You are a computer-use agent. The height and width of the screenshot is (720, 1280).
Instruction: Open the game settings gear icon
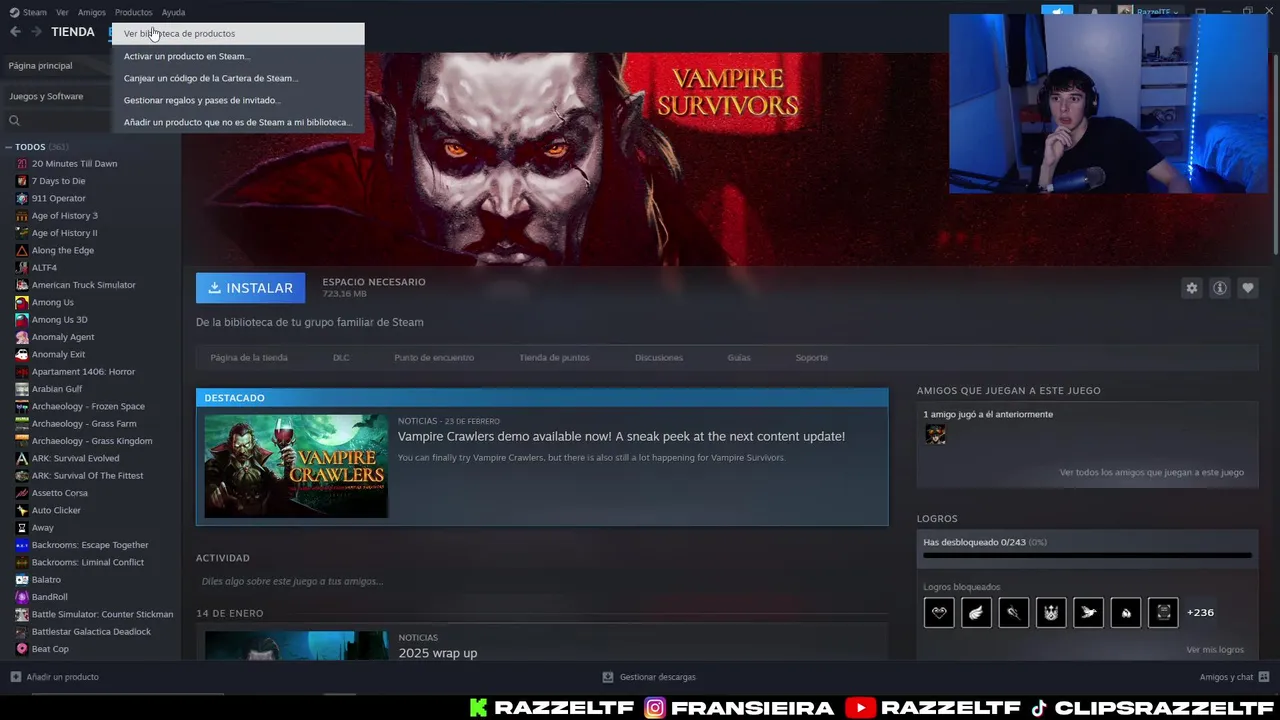click(x=1192, y=288)
